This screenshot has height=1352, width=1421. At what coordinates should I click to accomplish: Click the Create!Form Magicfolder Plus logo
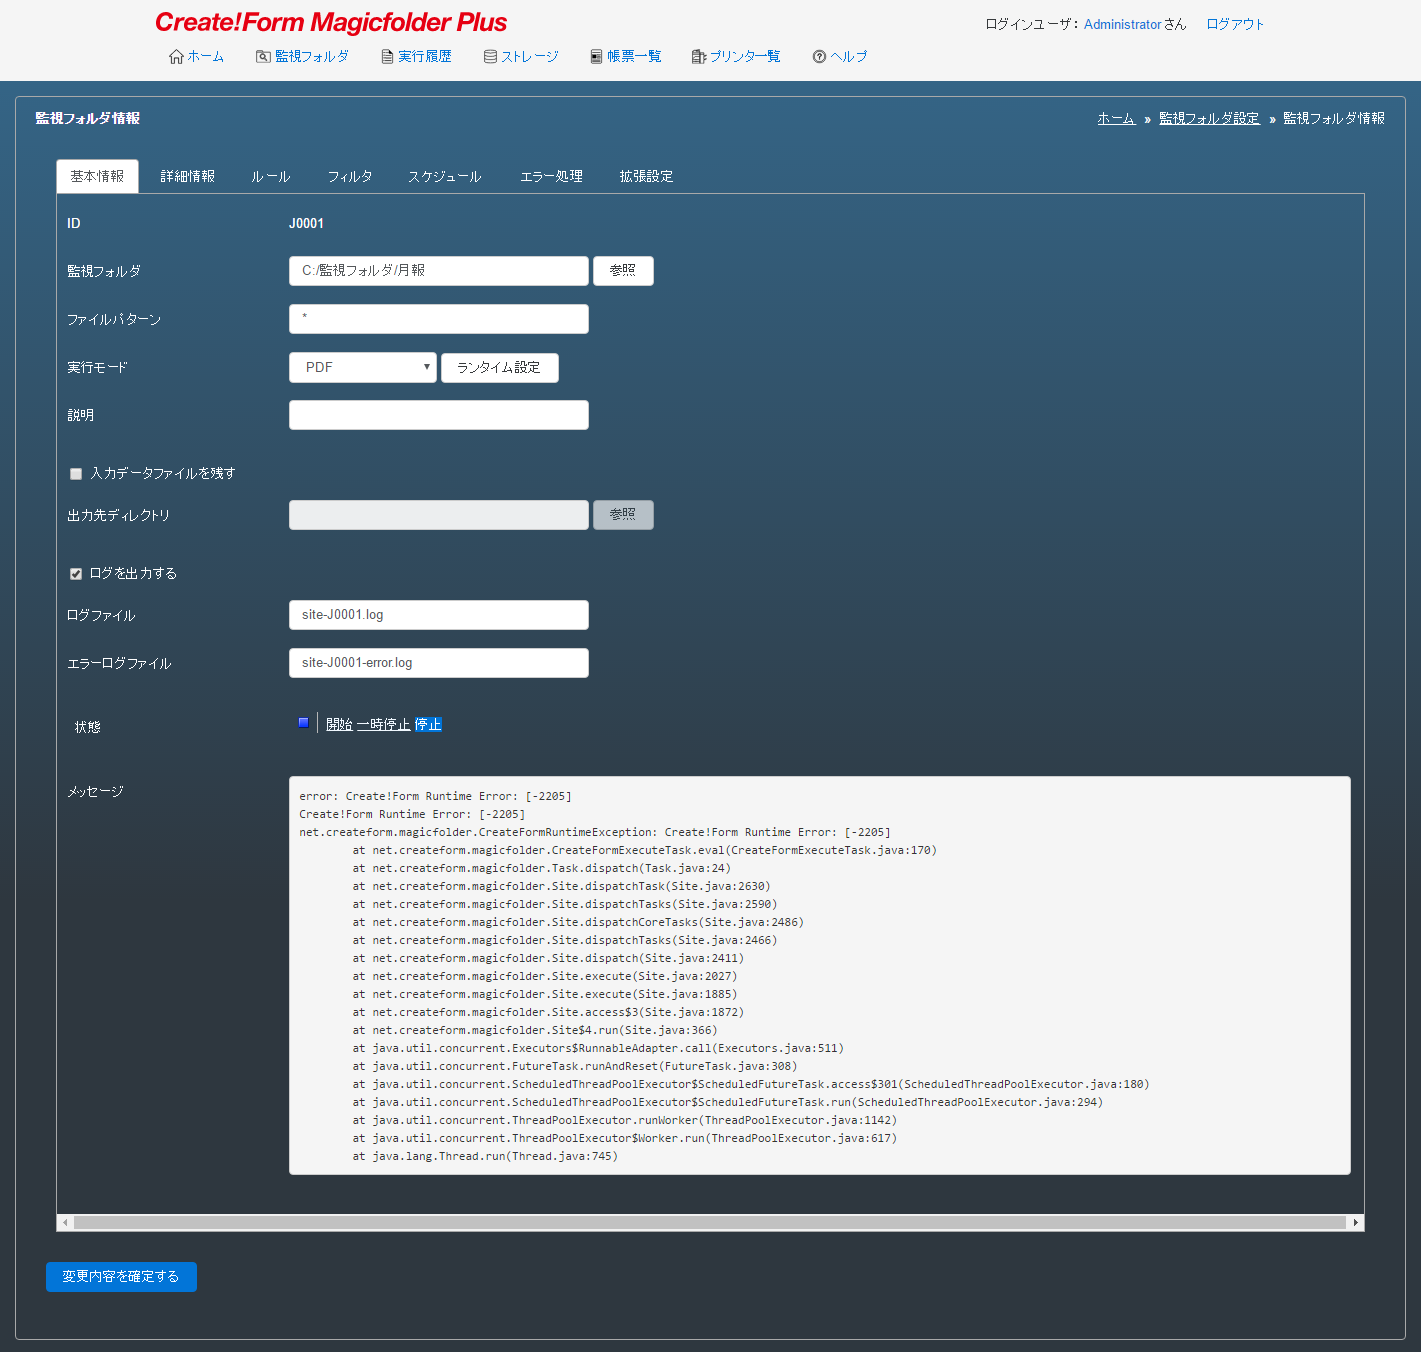pyautogui.click(x=331, y=22)
